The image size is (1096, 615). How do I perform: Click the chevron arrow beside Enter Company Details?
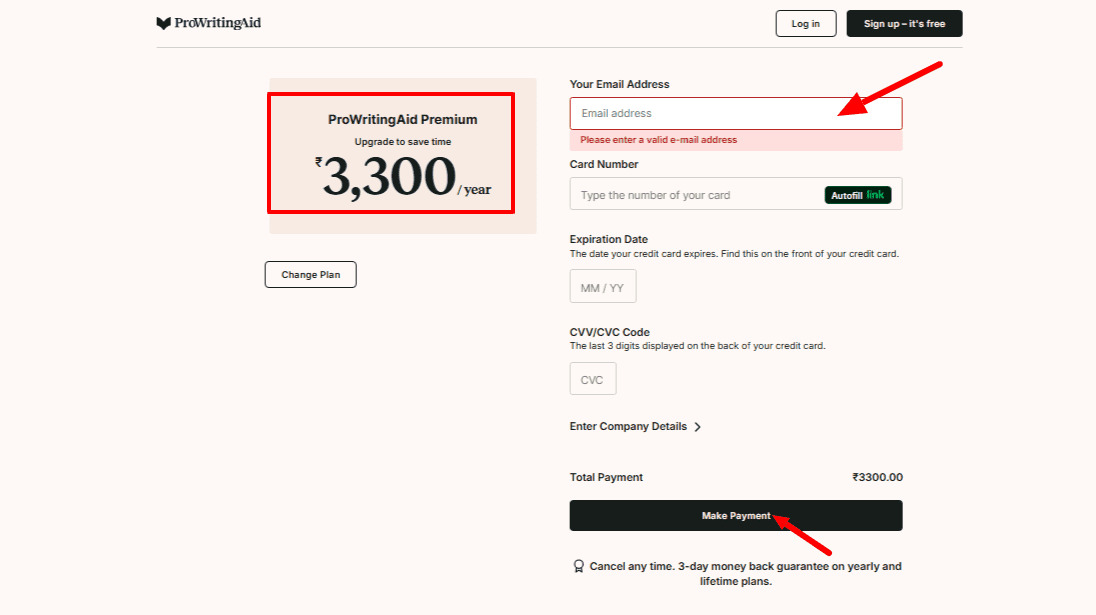(697, 427)
